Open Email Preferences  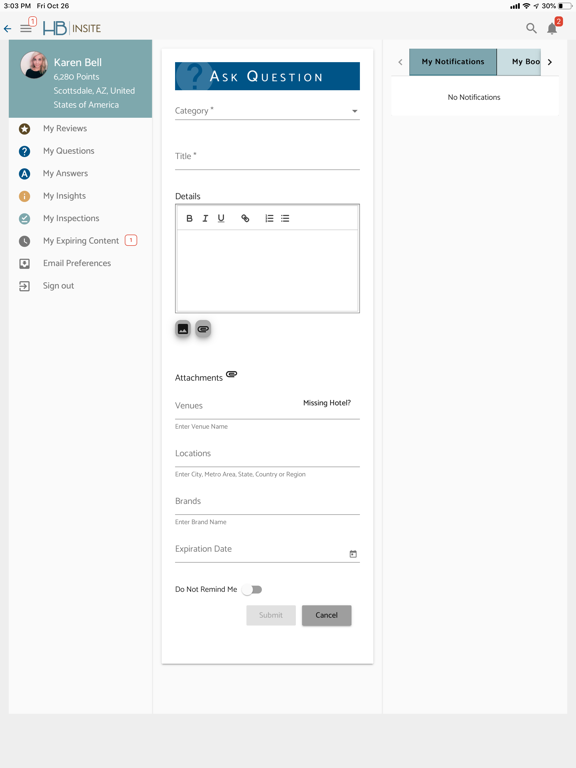(x=77, y=263)
